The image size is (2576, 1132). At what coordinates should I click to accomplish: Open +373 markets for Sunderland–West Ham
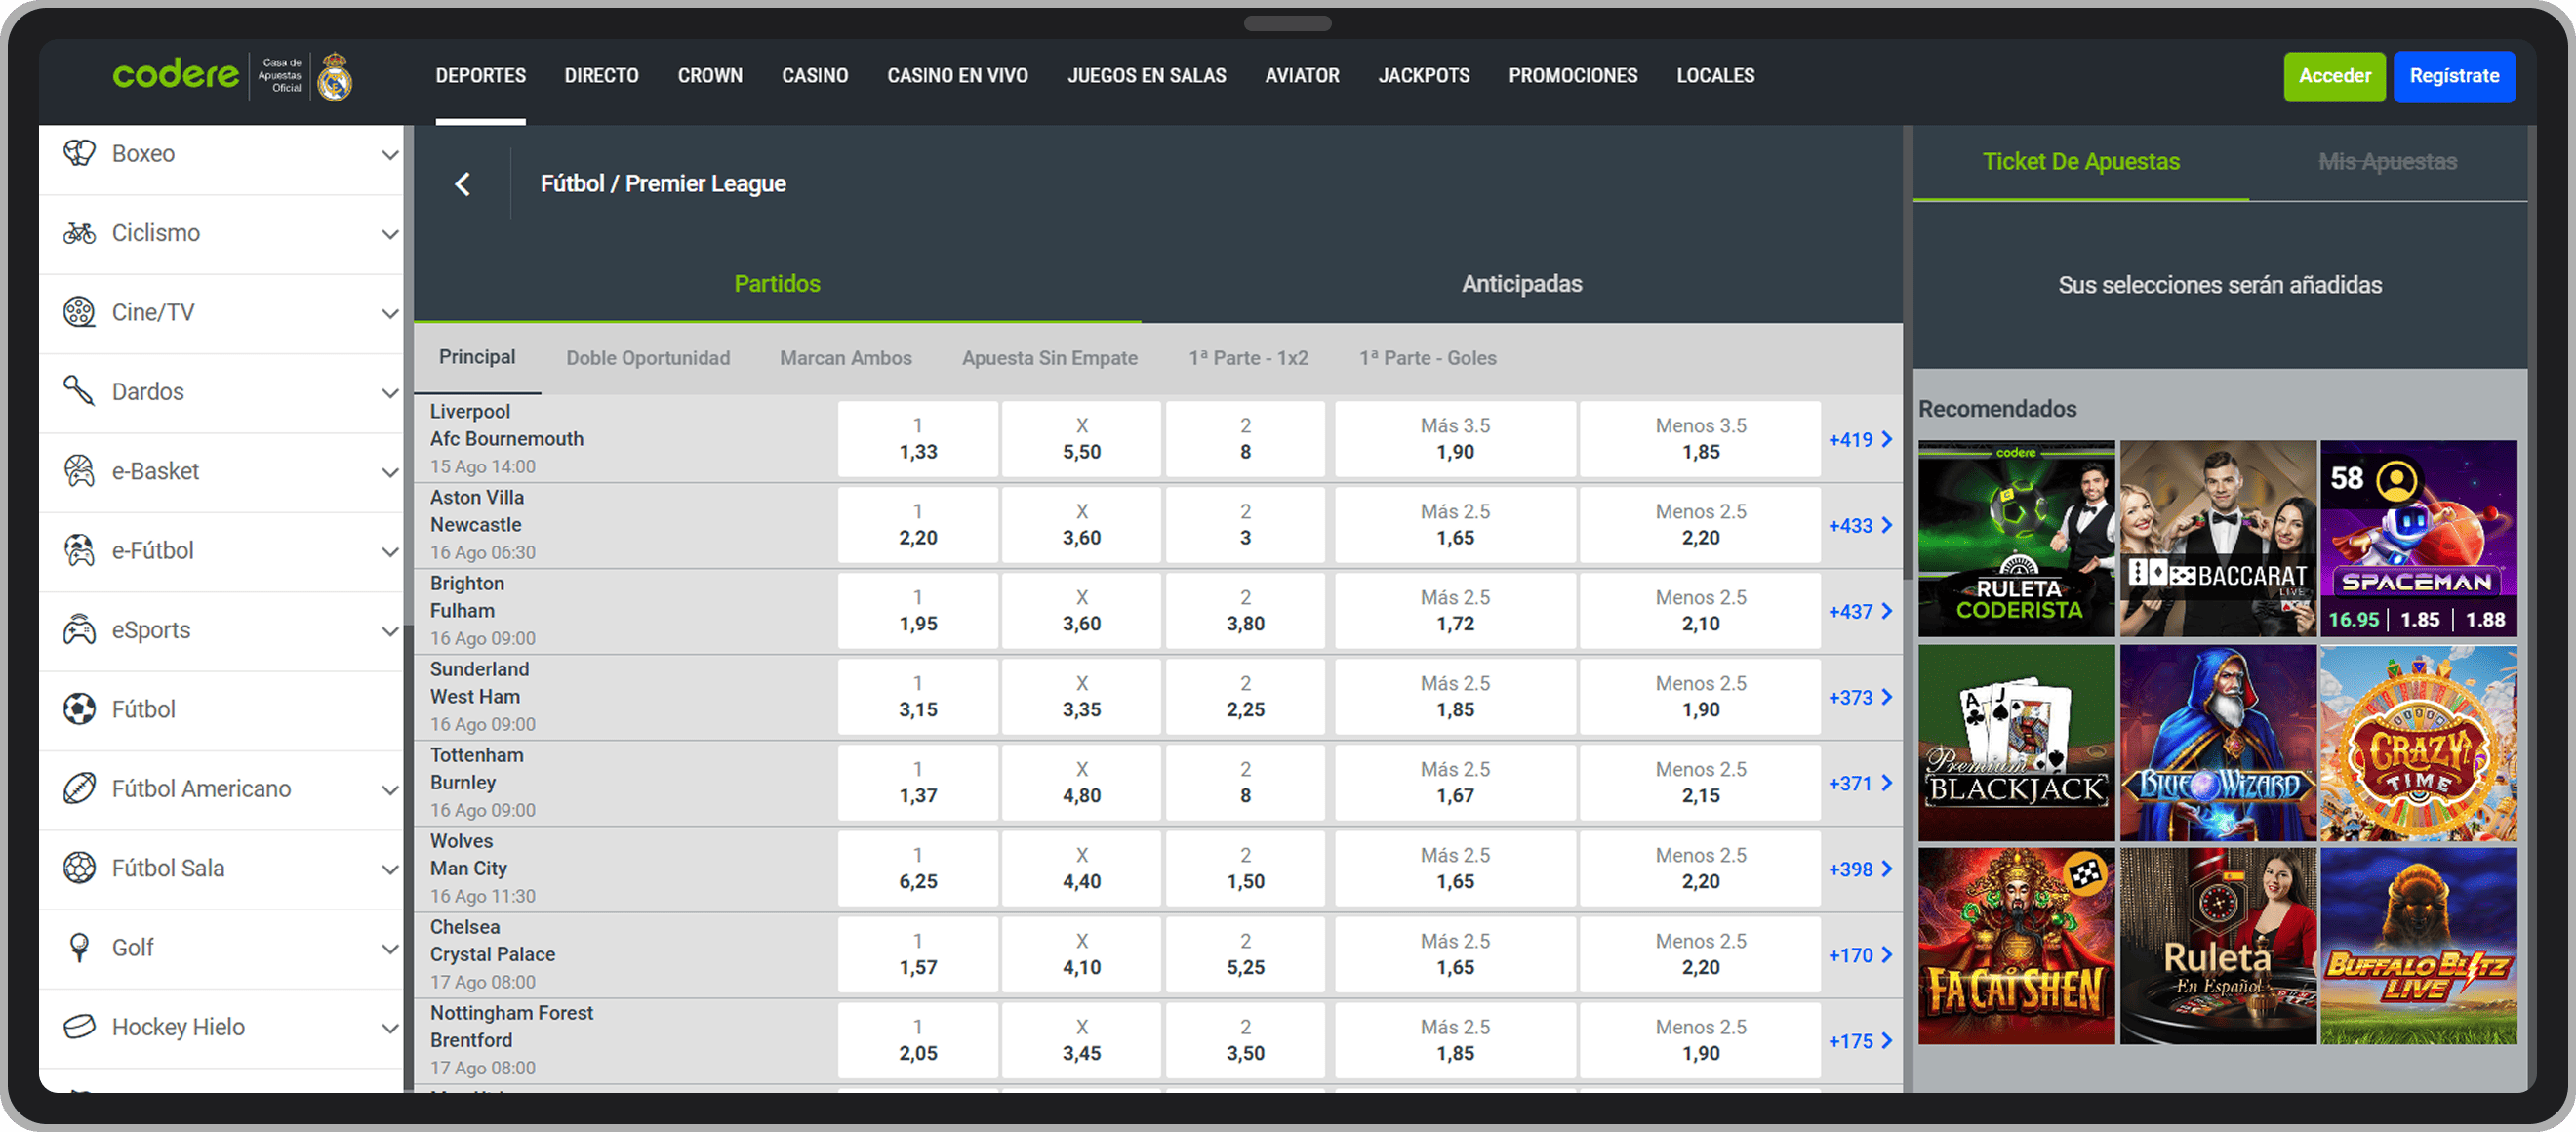1860,698
